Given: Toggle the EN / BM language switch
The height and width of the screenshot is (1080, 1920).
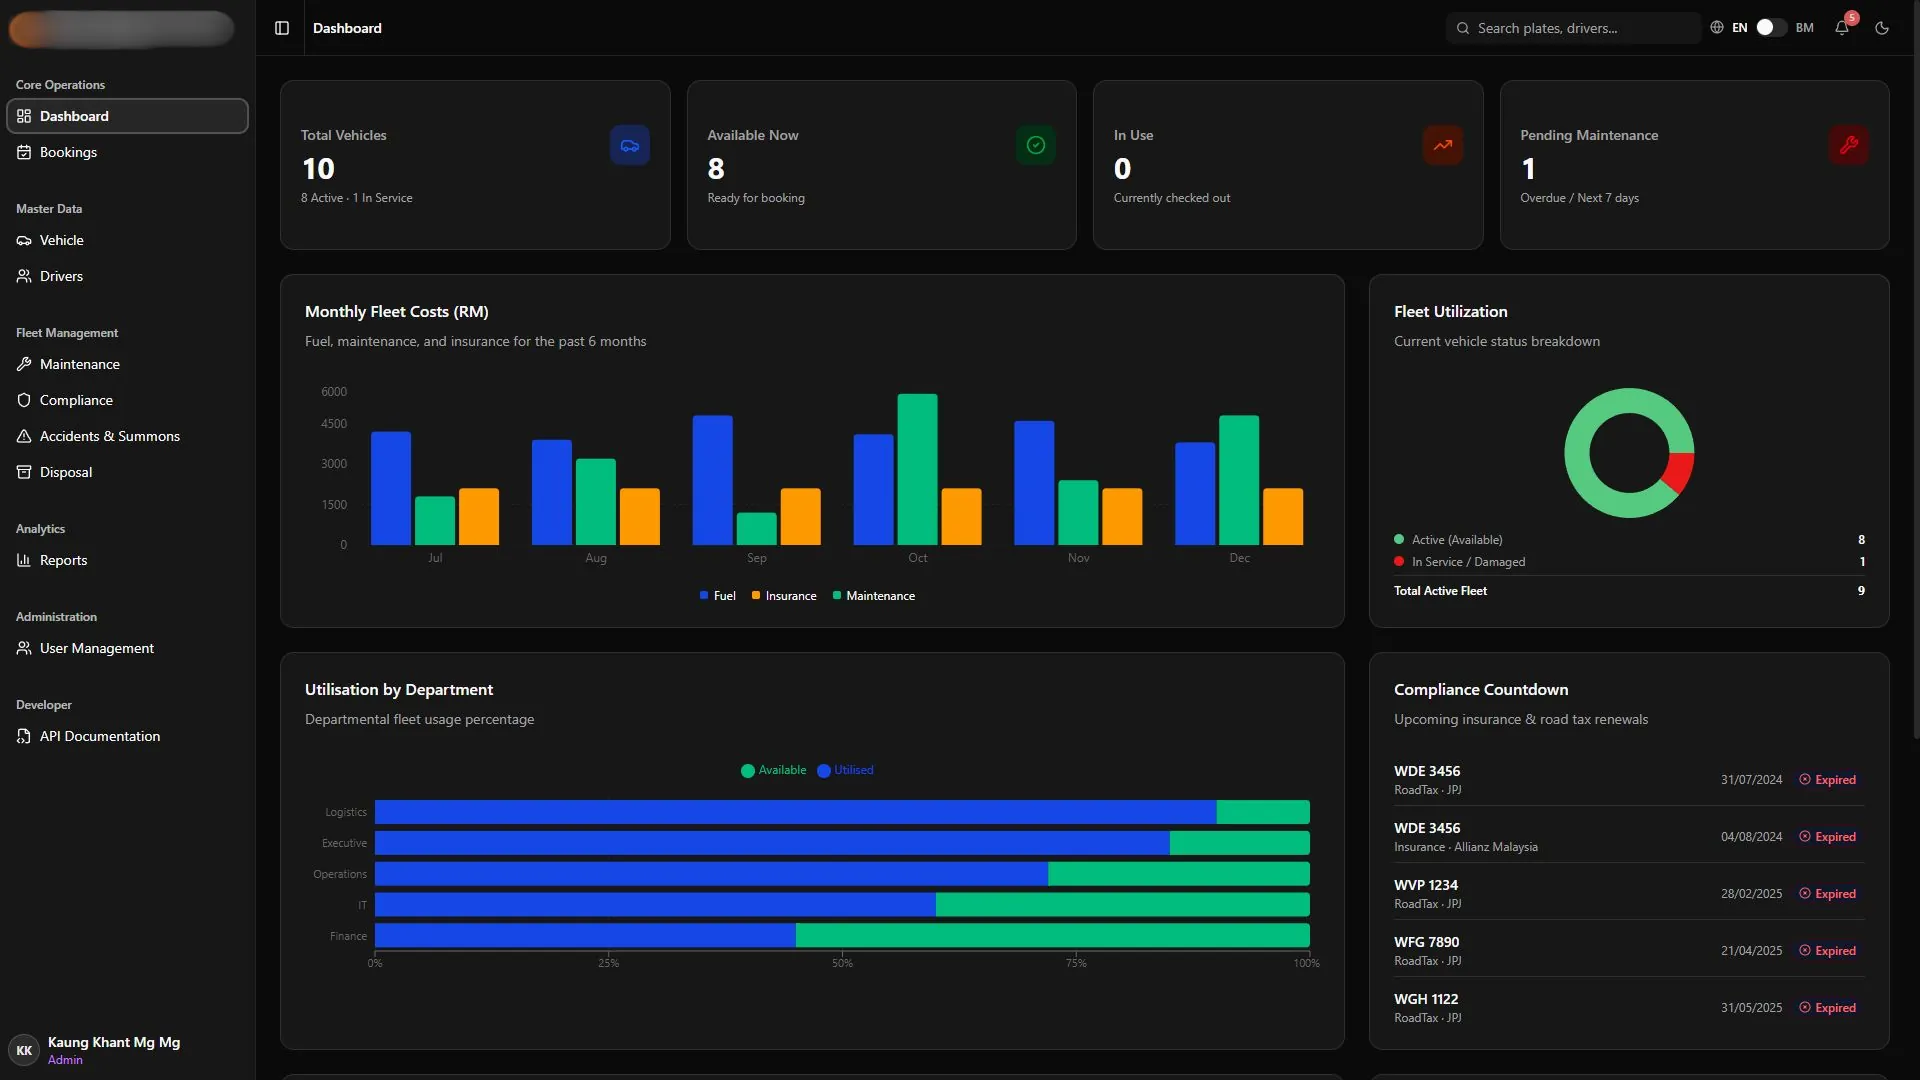Looking at the screenshot, I should coord(1771,28).
